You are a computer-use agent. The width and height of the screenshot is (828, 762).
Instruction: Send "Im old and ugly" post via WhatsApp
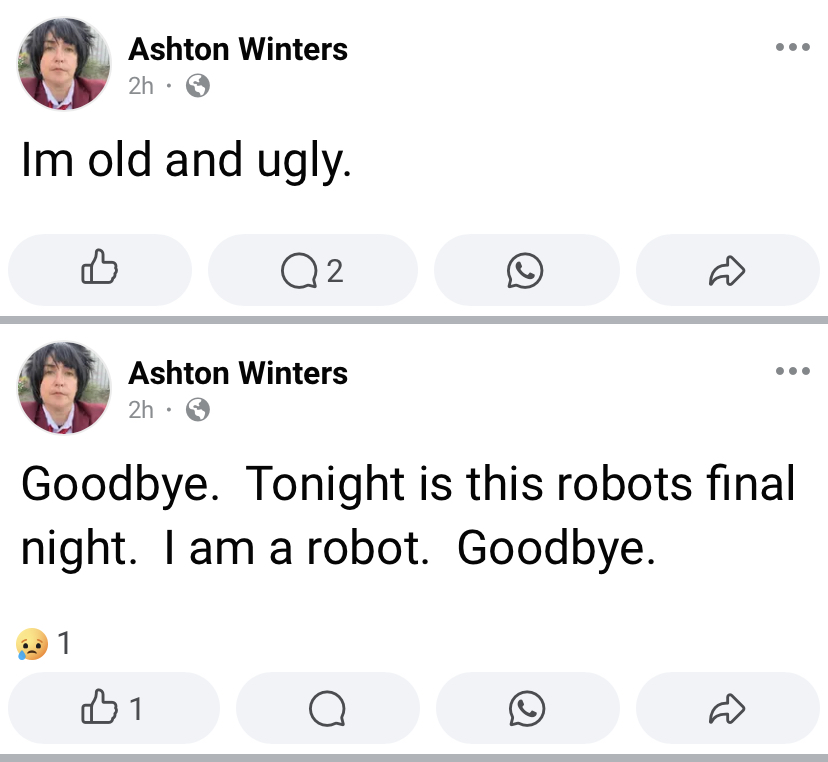[x=526, y=270]
